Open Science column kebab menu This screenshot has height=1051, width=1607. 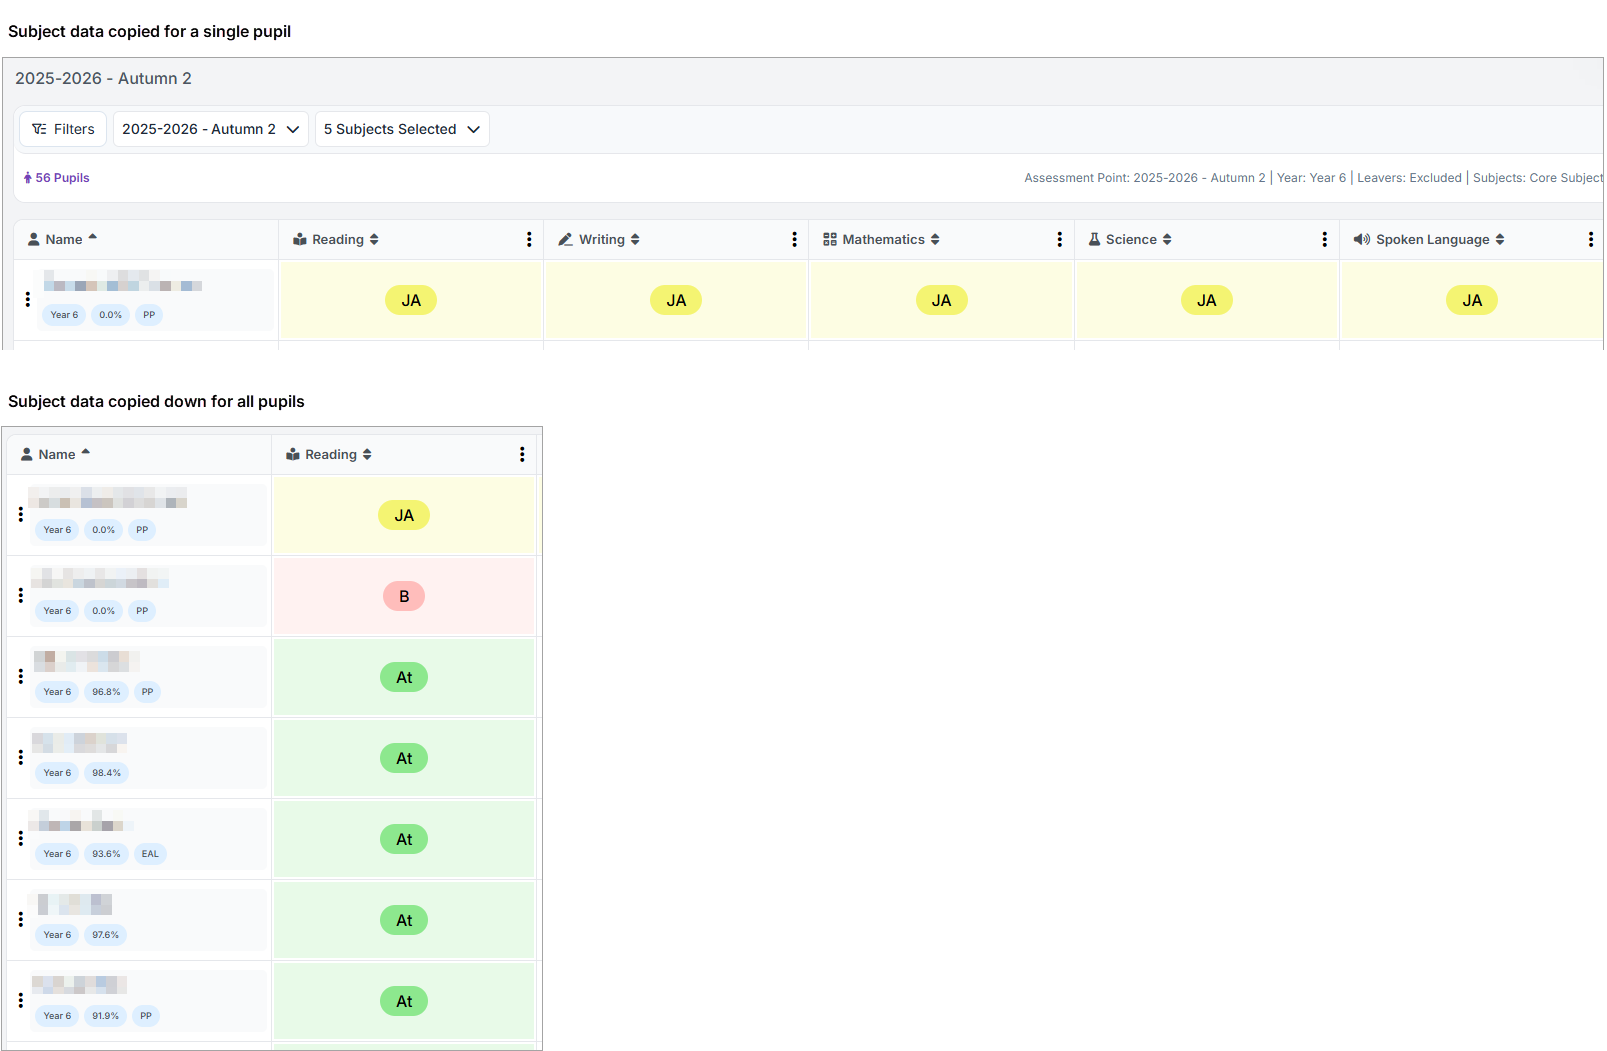1324,240
